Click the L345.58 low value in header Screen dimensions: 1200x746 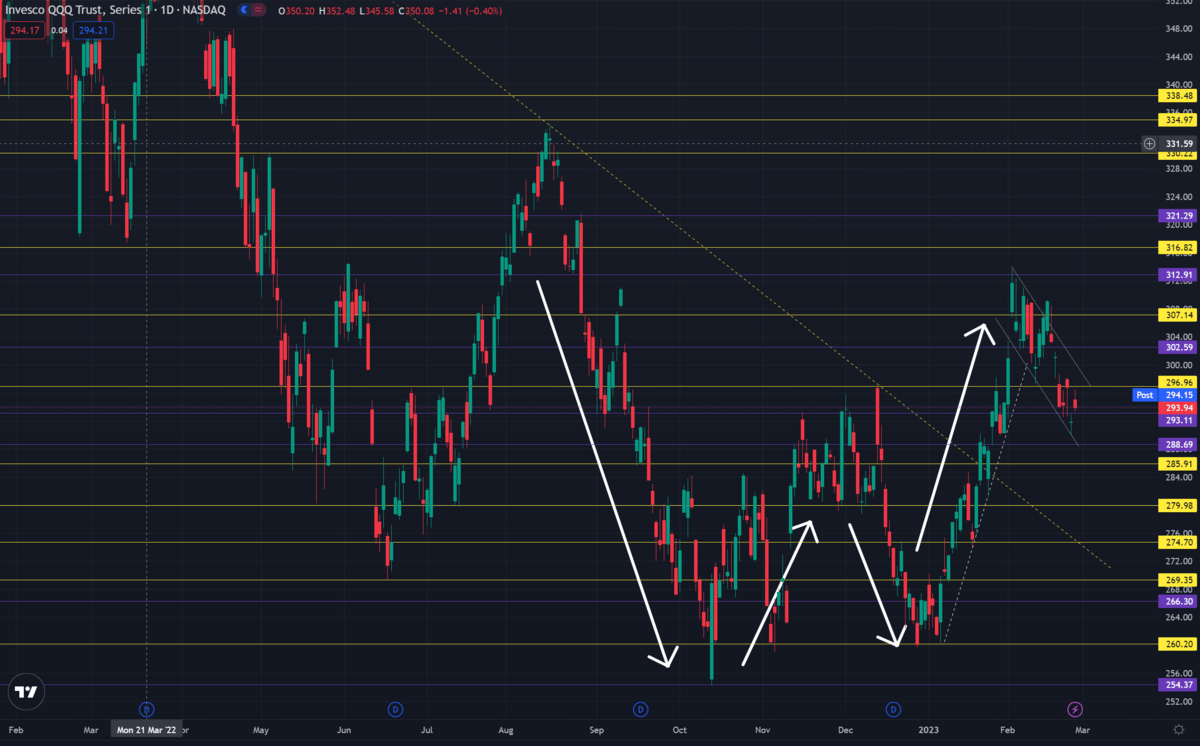377,9
